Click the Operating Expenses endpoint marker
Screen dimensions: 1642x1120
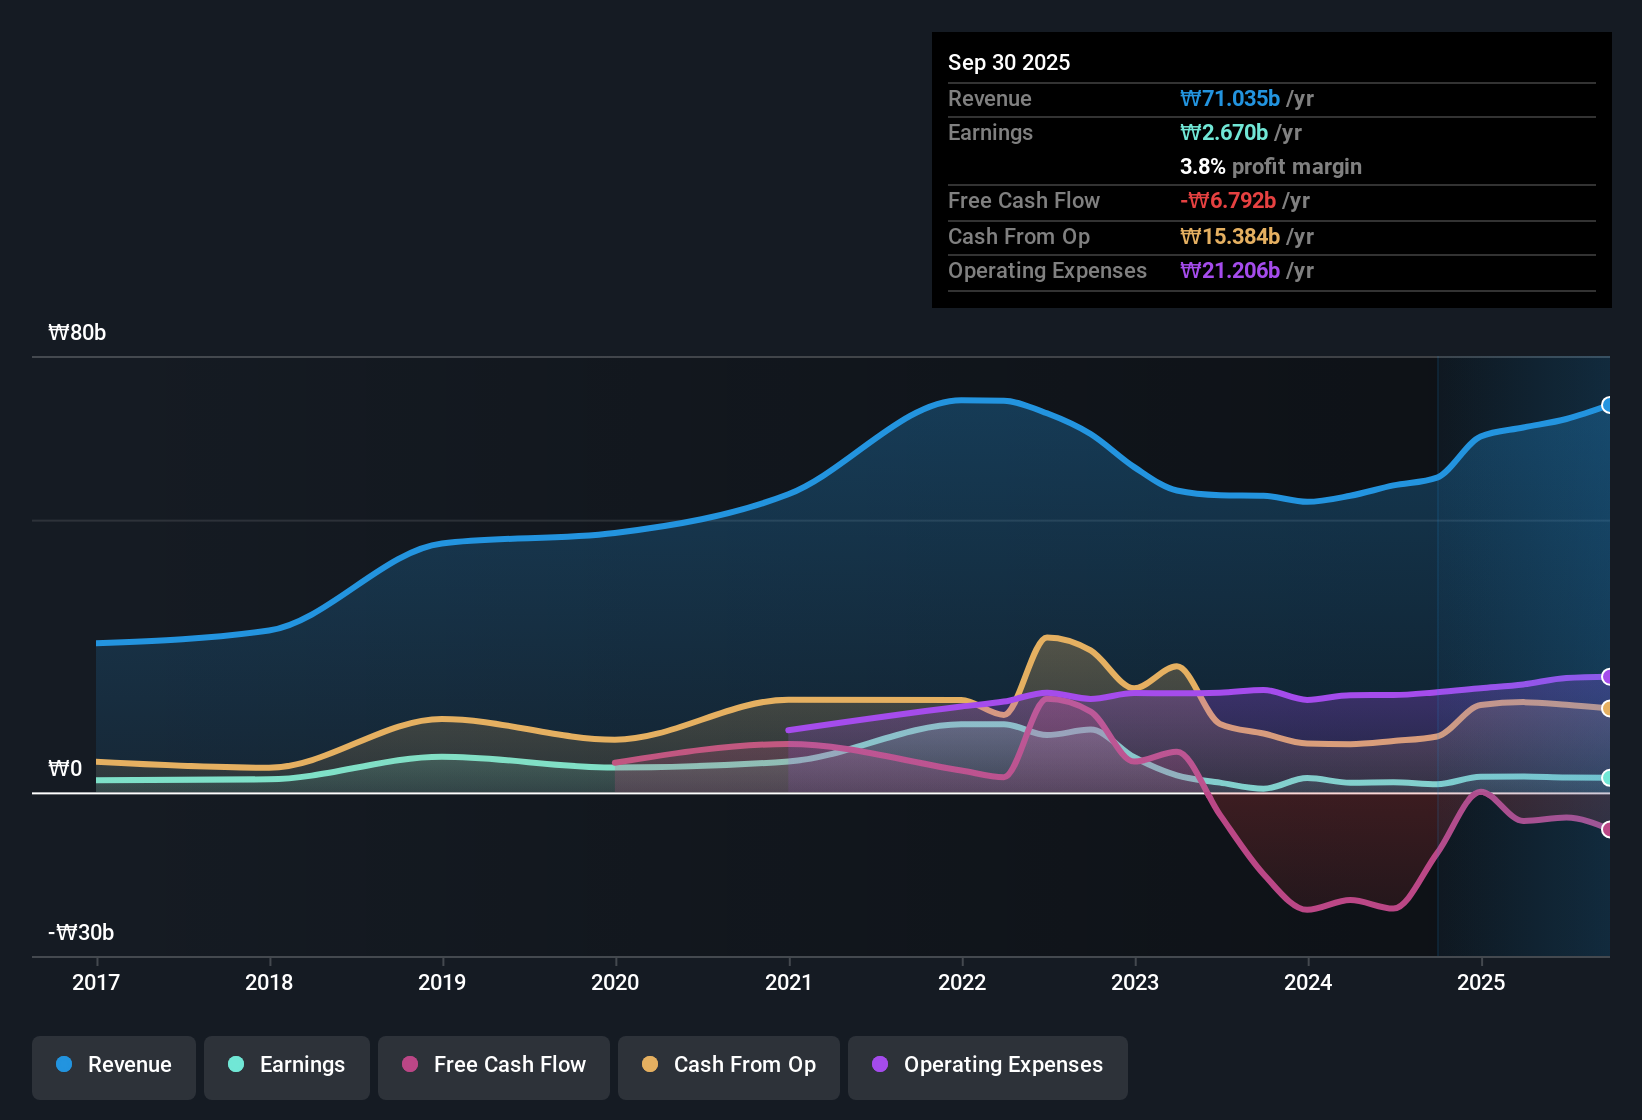pos(1608,677)
